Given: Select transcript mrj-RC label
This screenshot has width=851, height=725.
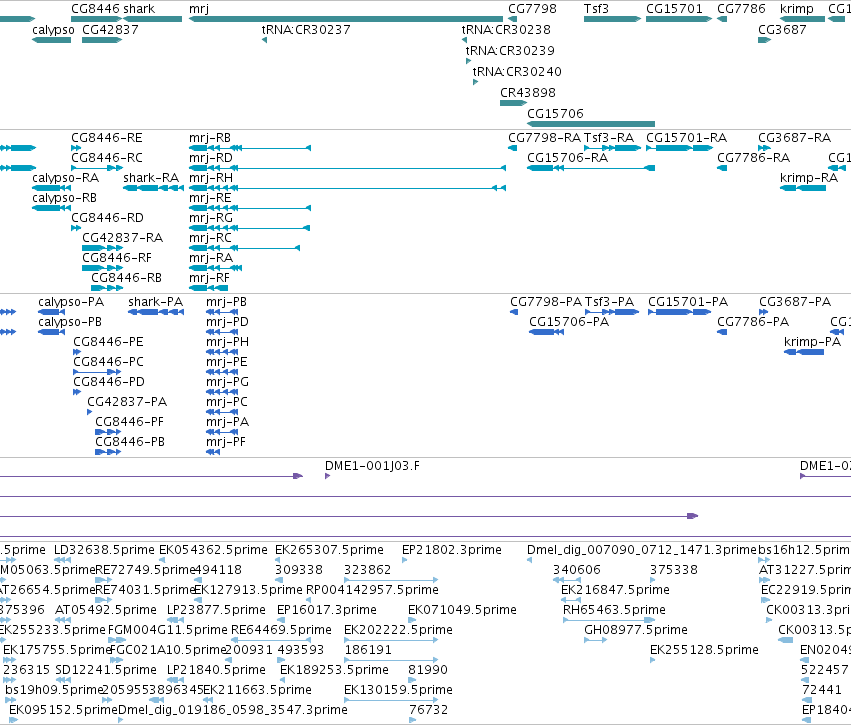Looking at the screenshot, I should point(210,238).
